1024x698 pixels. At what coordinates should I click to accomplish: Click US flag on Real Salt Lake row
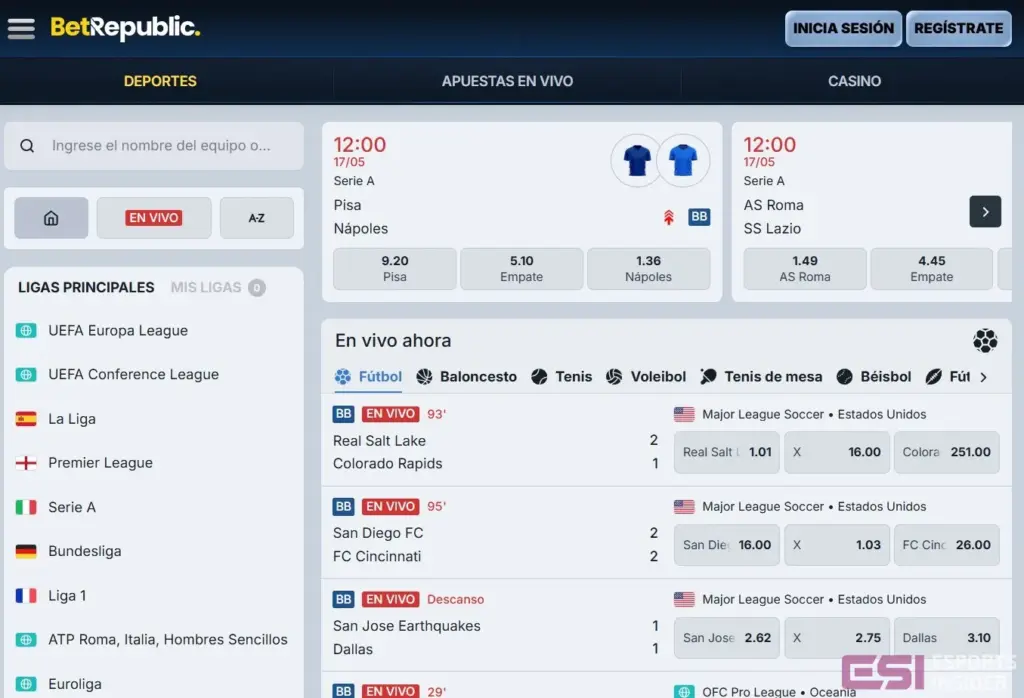(684, 414)
